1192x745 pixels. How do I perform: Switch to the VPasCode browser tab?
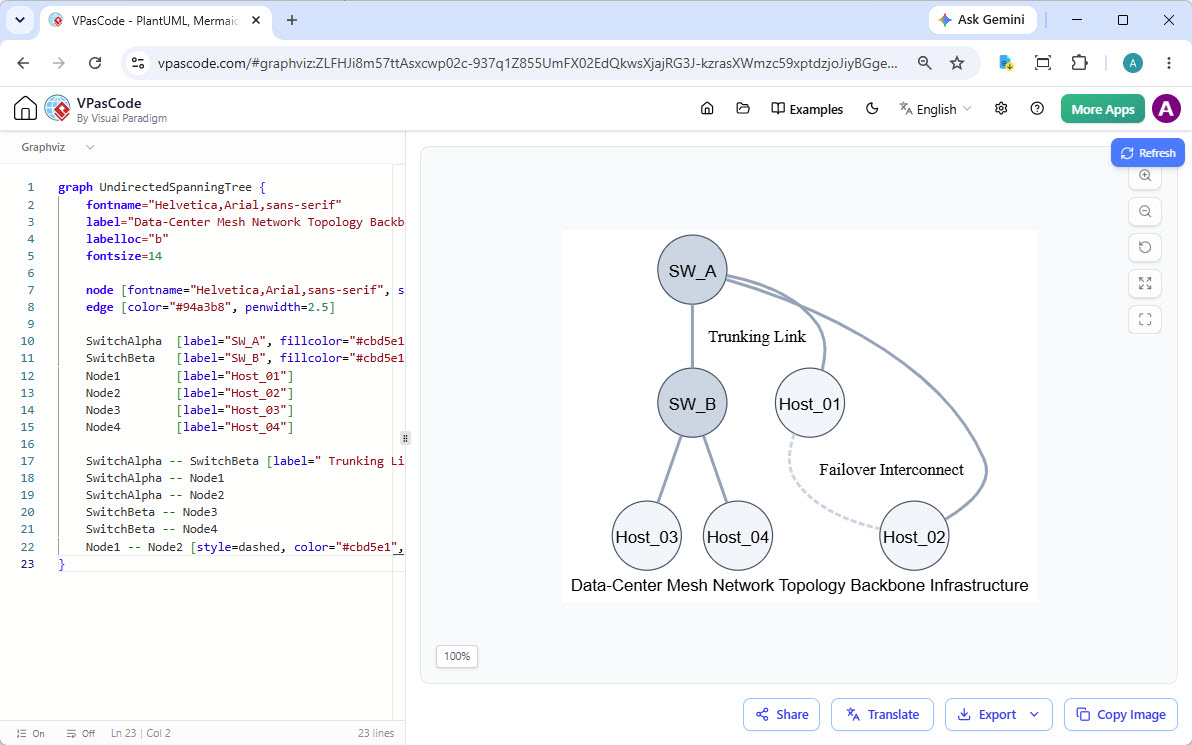pyautogui.click(x=155, y=21)
